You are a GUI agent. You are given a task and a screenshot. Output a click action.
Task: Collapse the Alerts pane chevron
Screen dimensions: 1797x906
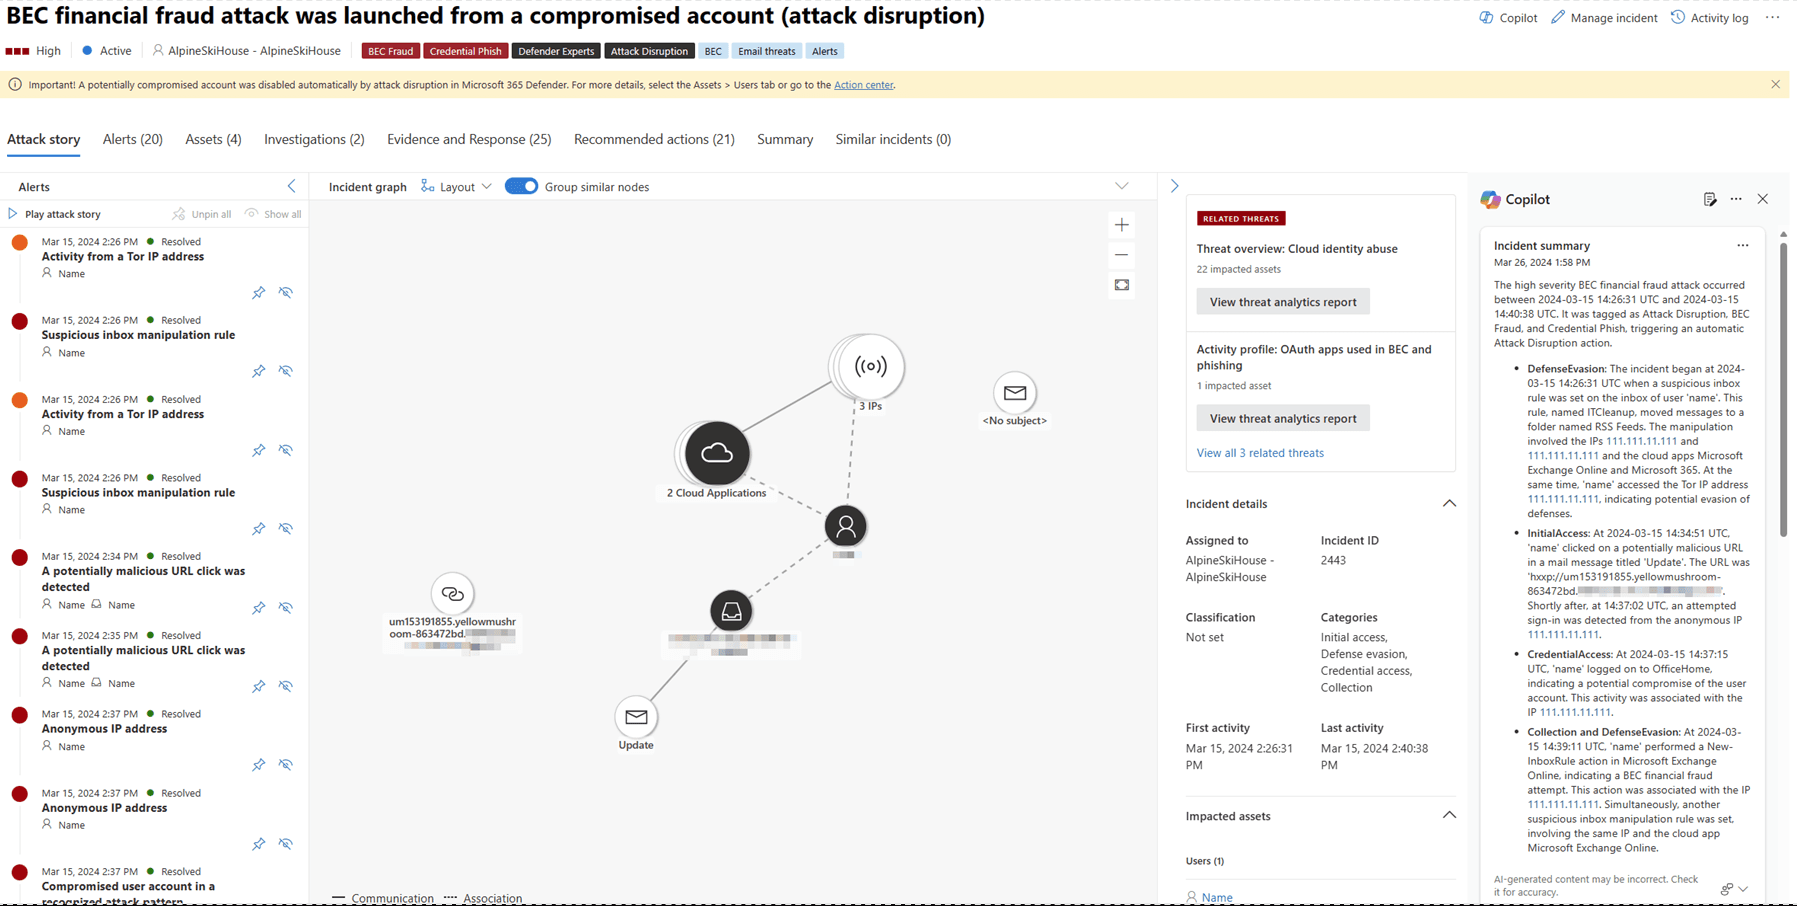tap(292, 186)
